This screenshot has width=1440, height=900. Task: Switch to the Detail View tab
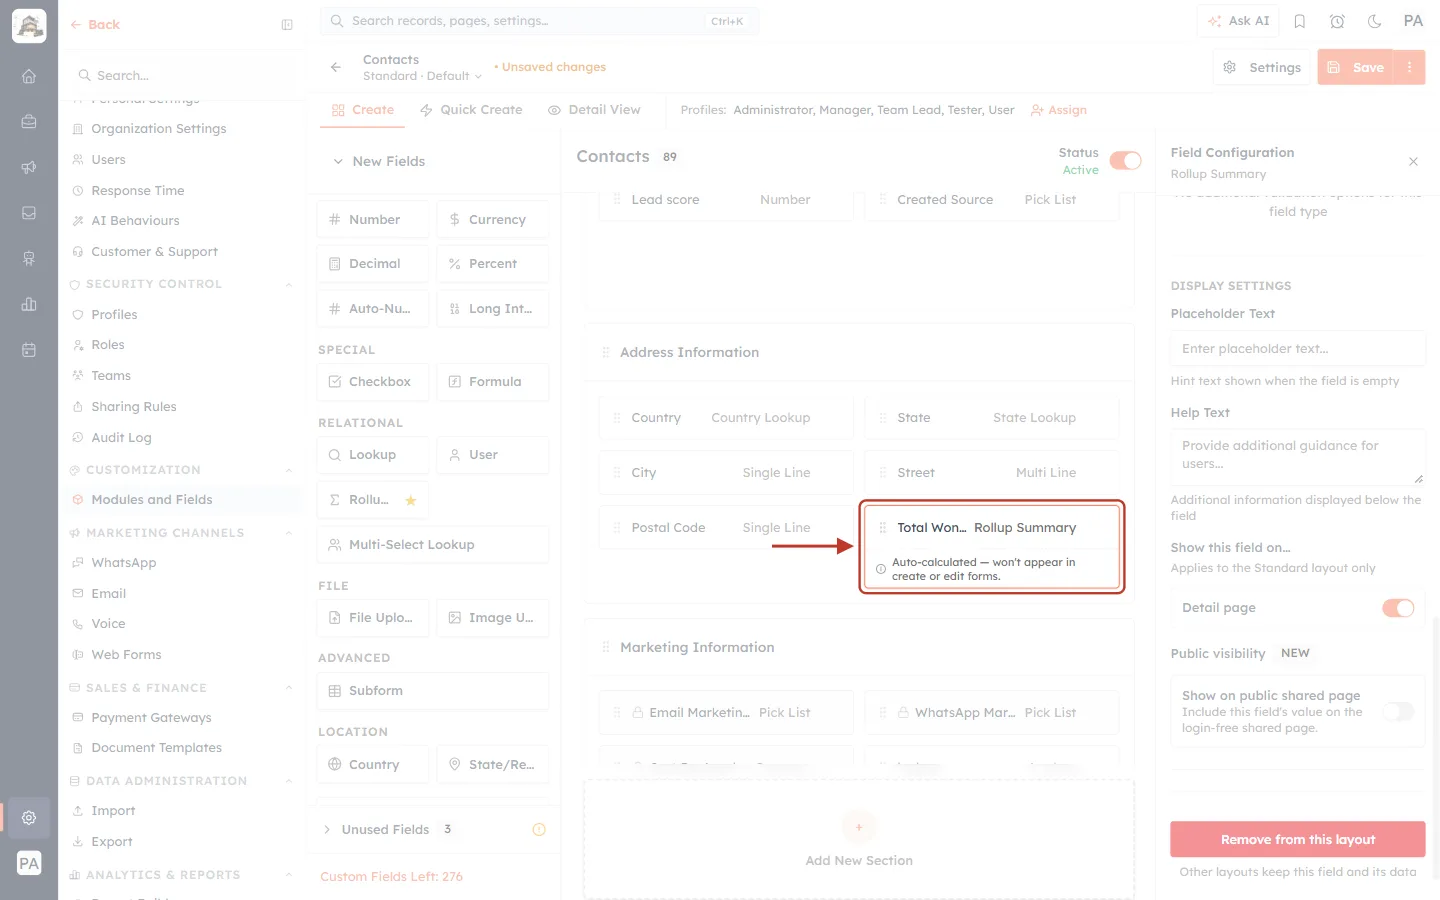coord(594,110)
